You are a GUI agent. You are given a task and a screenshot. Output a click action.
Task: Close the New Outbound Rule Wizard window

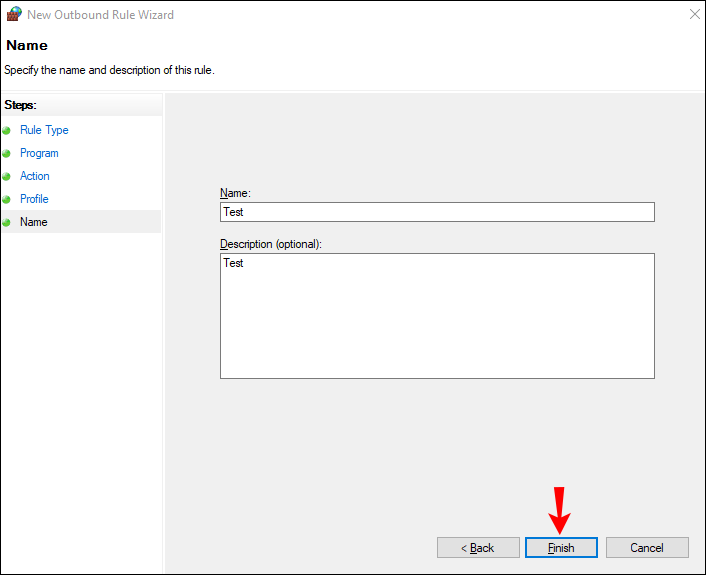[694, 14]
